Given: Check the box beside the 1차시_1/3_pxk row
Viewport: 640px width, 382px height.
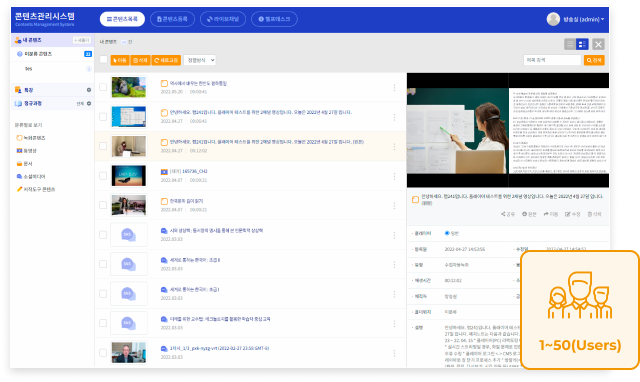Looking at the screenshot, I should pyautogui.click(x=103, y=353).
